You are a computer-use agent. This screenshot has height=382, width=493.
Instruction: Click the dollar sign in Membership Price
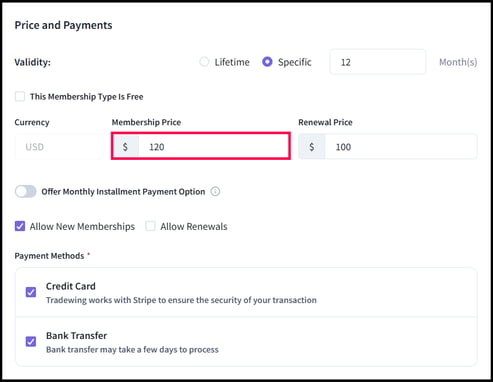pyautogui.click(x=125, y=147)
